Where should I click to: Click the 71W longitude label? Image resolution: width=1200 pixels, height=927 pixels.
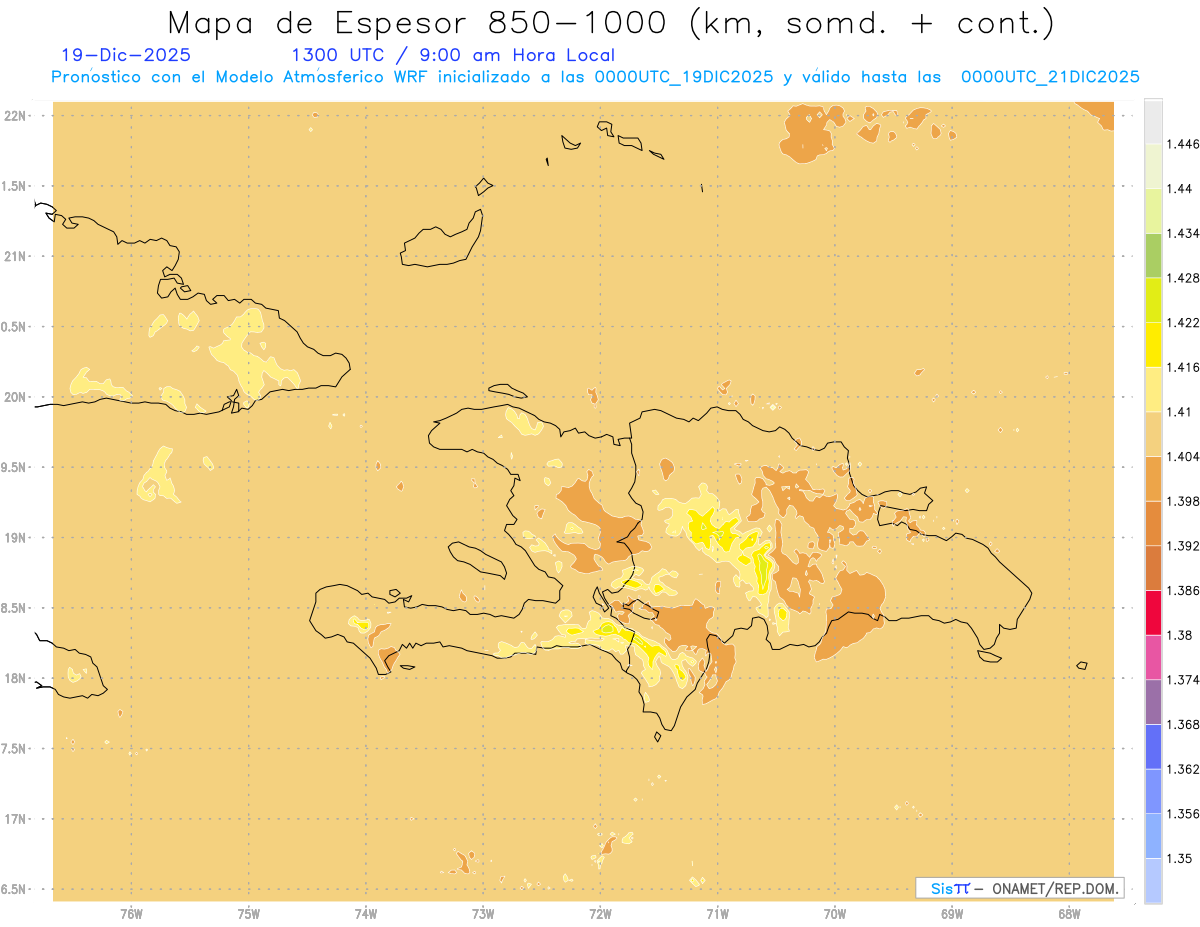[x=717, y=914]
